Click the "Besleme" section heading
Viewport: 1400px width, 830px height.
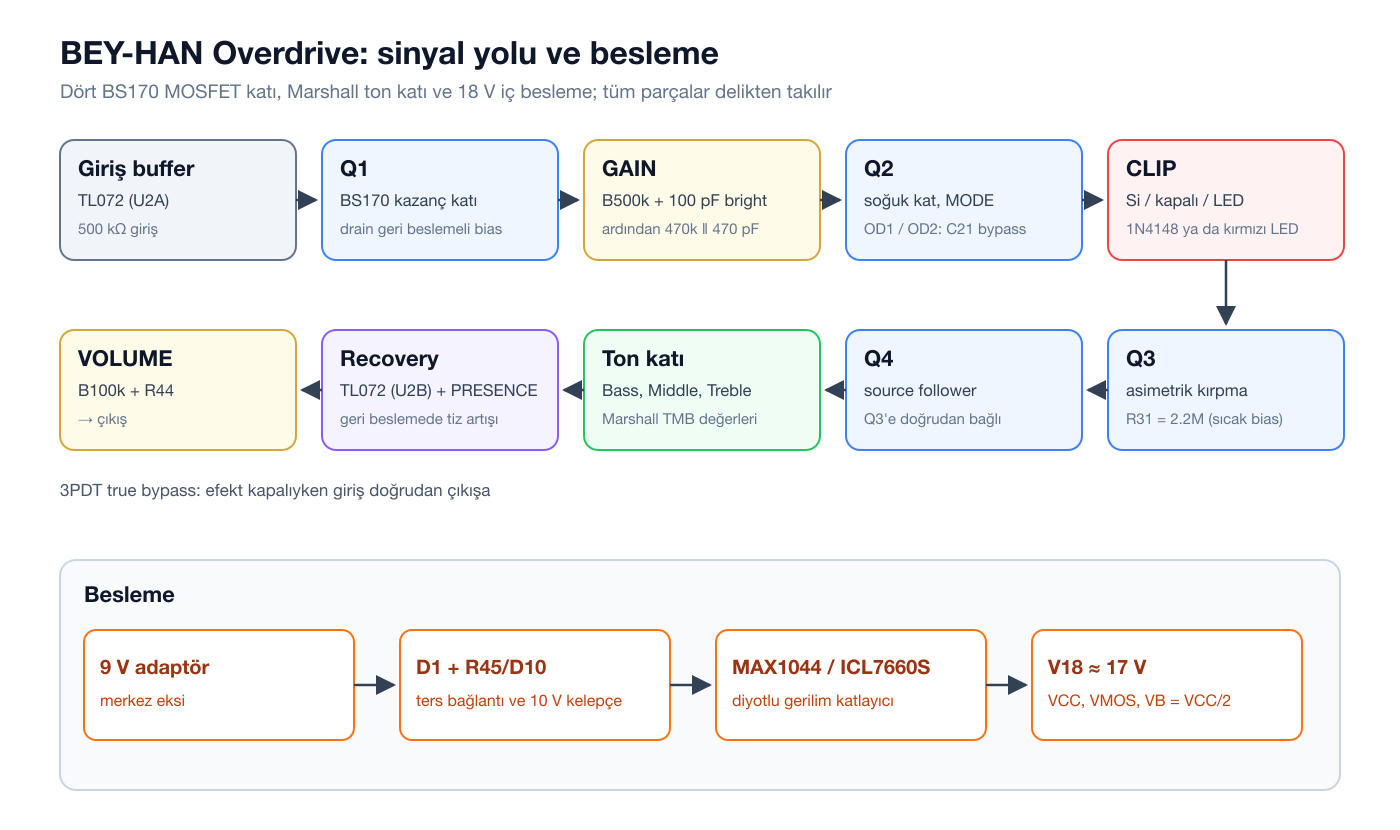[x=129, y=595]
